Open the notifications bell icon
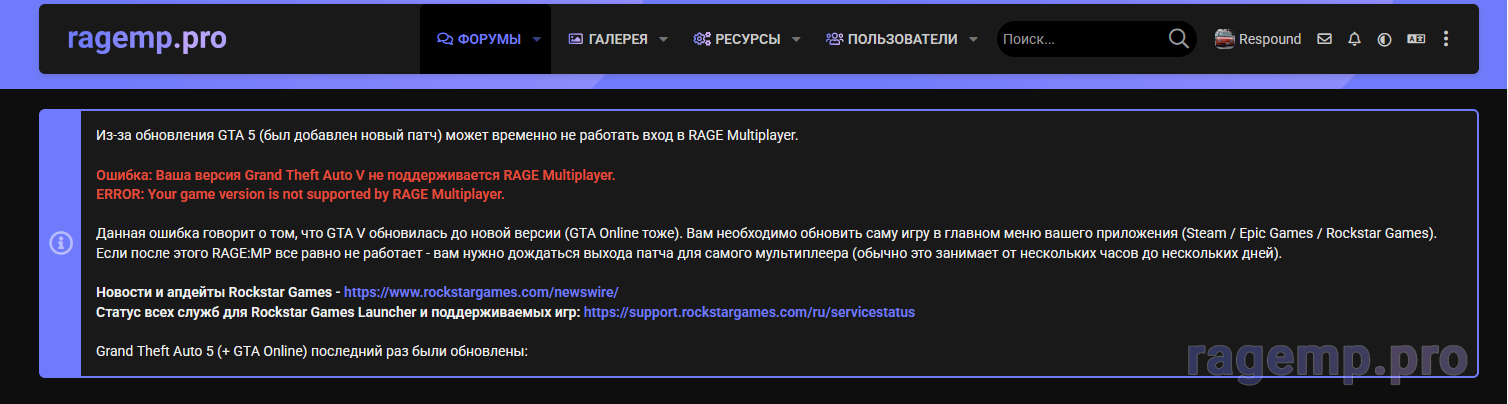Viewport: 1508px width, 404px height. [x=1355, y=39]
